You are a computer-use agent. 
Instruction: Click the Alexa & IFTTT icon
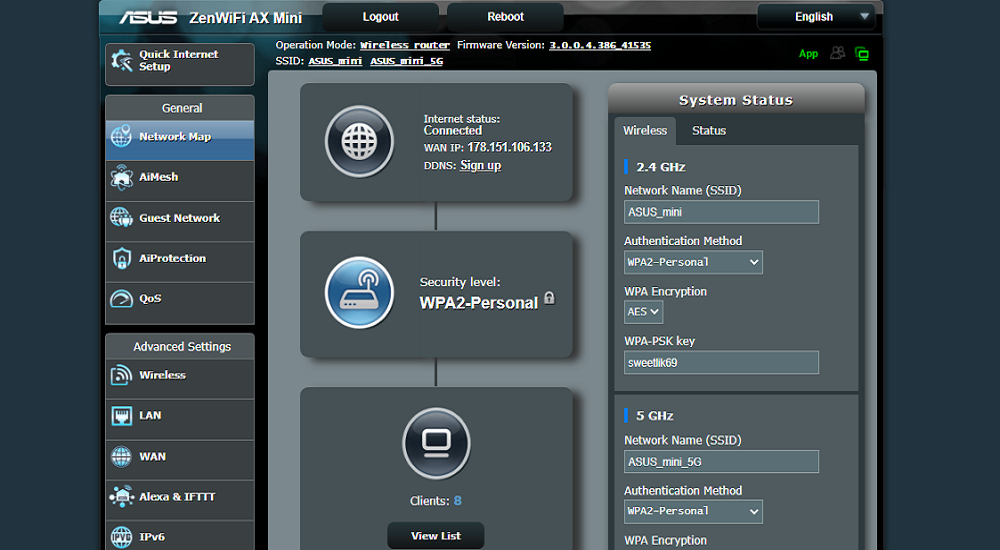pyautogui.click(x=121, y=496)
